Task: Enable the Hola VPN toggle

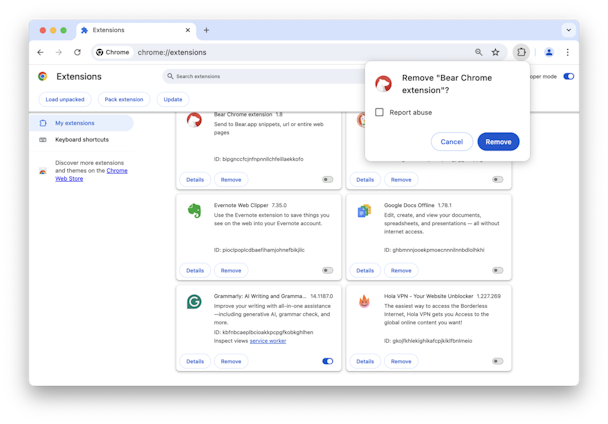Action: coord(497,361)
